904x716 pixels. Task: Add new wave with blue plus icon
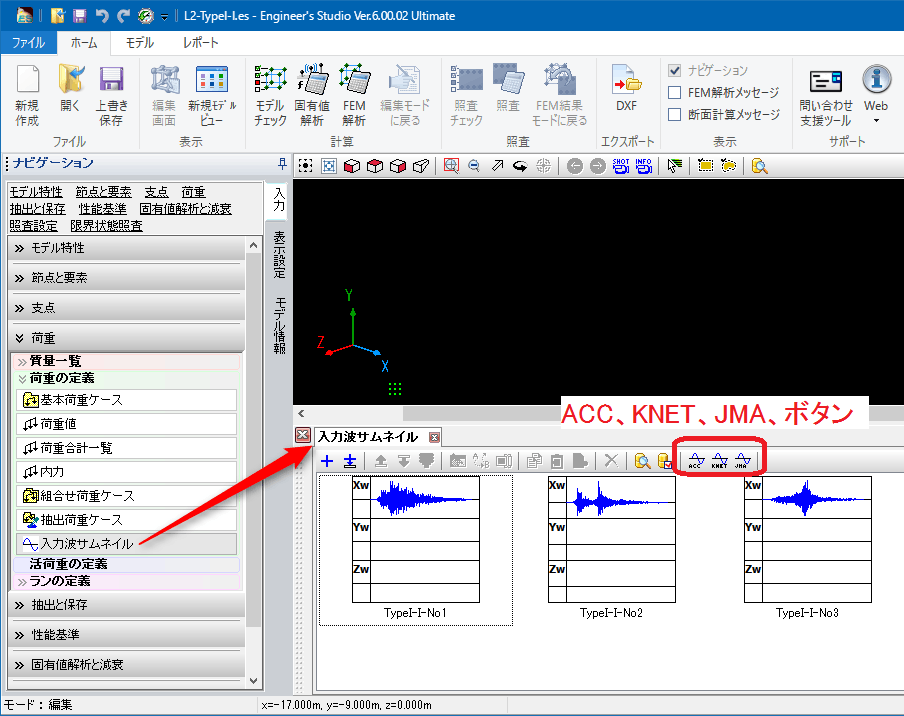(x=327, y=461)
